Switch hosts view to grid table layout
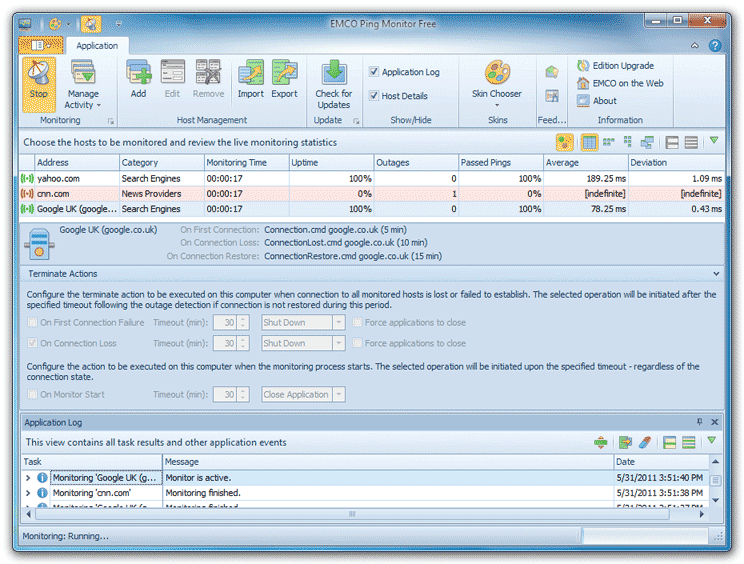Image resolution: width=744 pixels, height=564 pixels. (589, 142)
